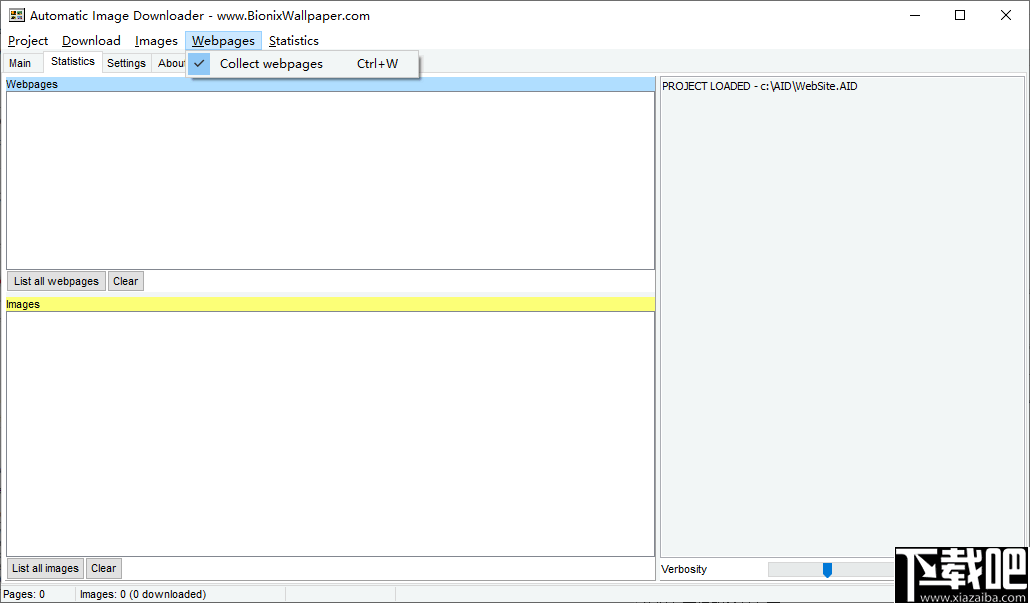Adjust the Verbosity slider handle
The image size is (1030, 603).
coord(828,570)
